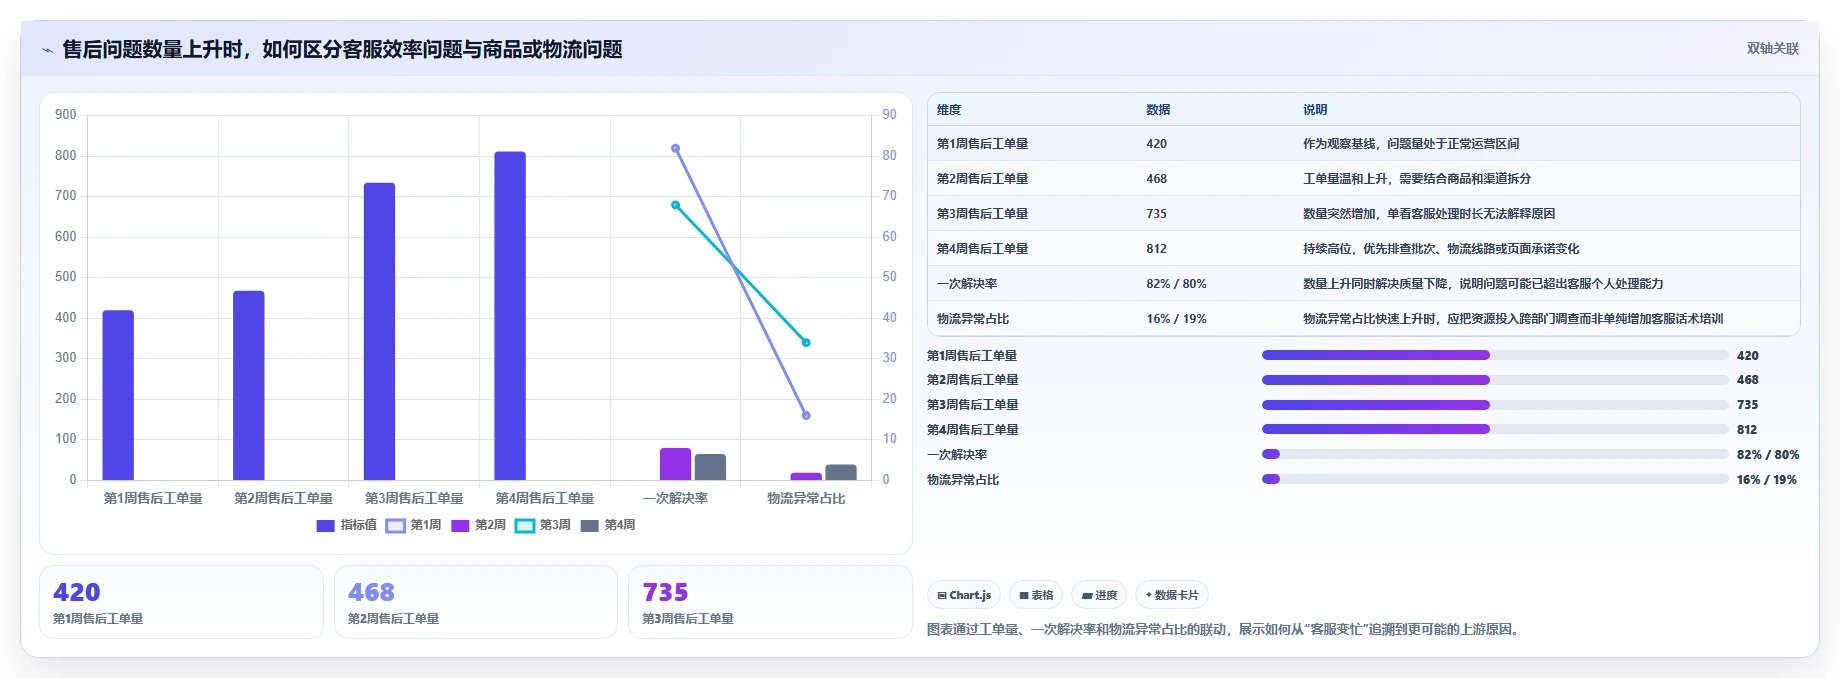Click the teal line point near 34

806,342
